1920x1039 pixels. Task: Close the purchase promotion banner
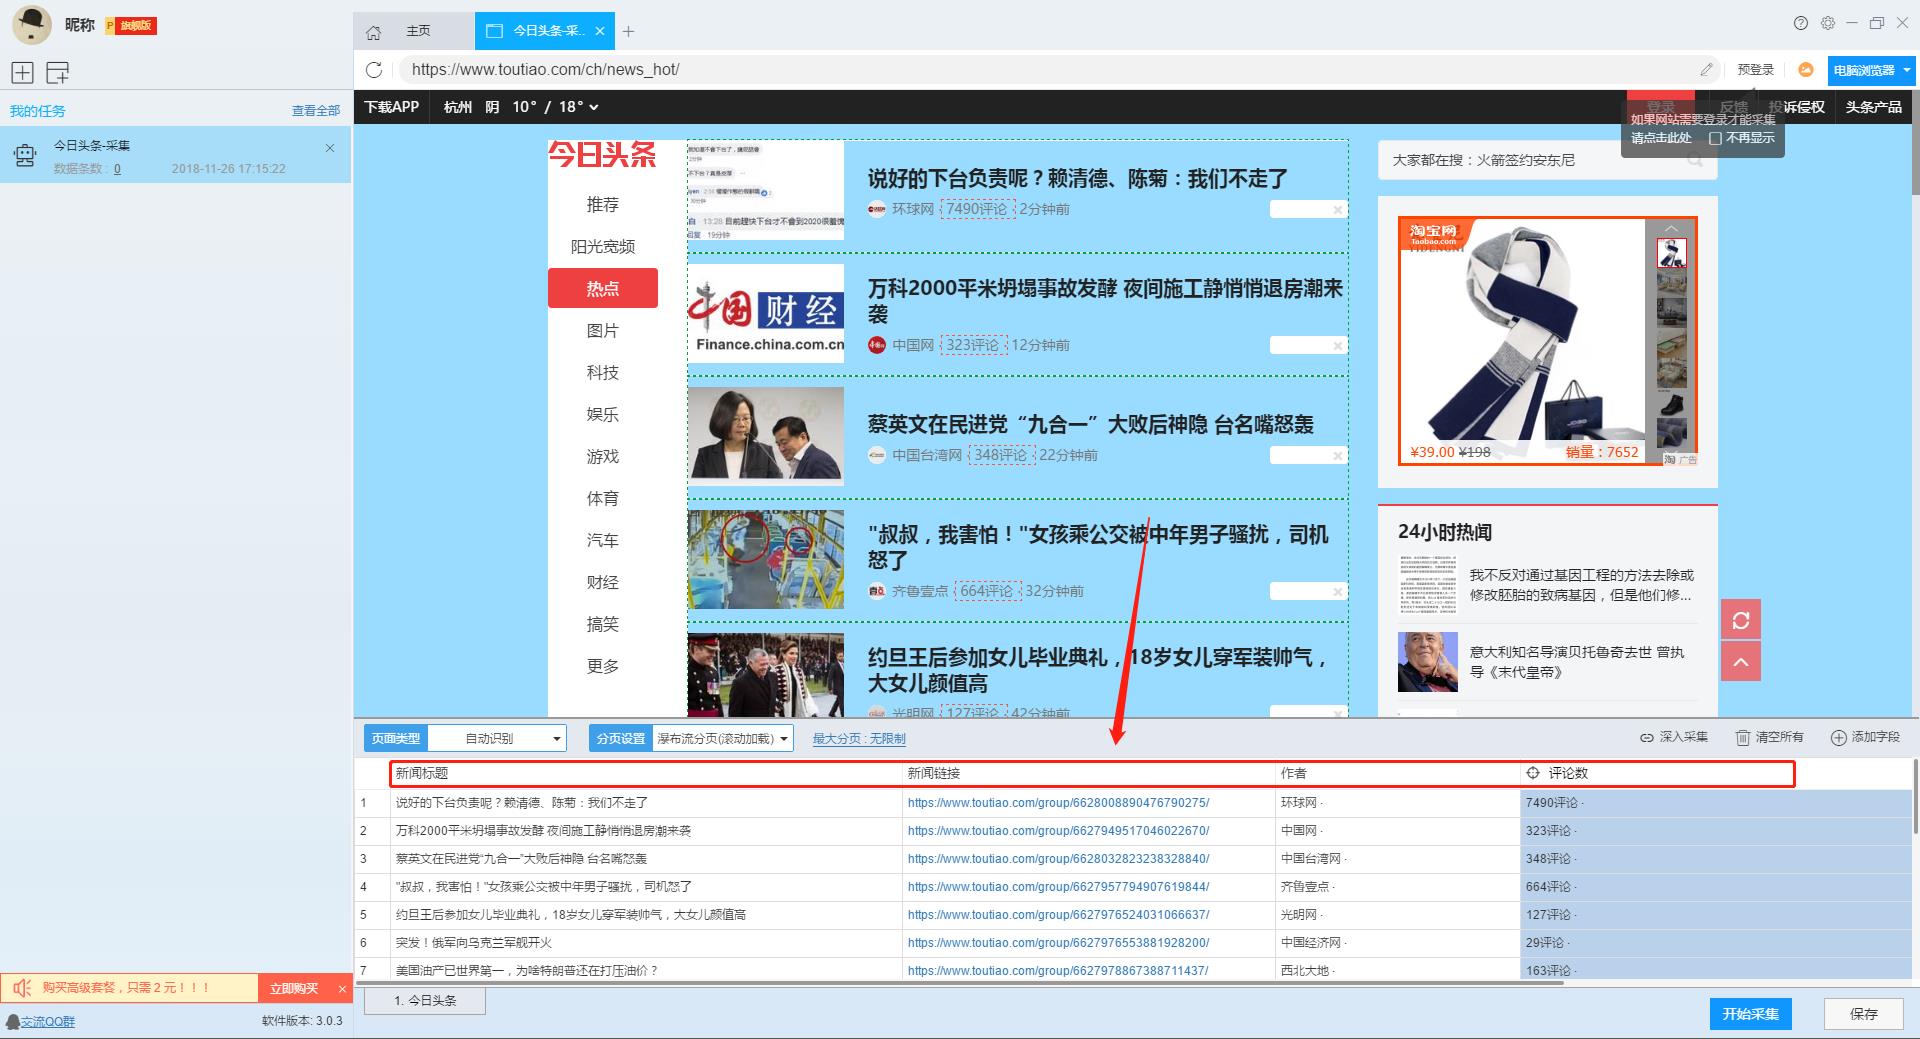(x=342, y=989)
